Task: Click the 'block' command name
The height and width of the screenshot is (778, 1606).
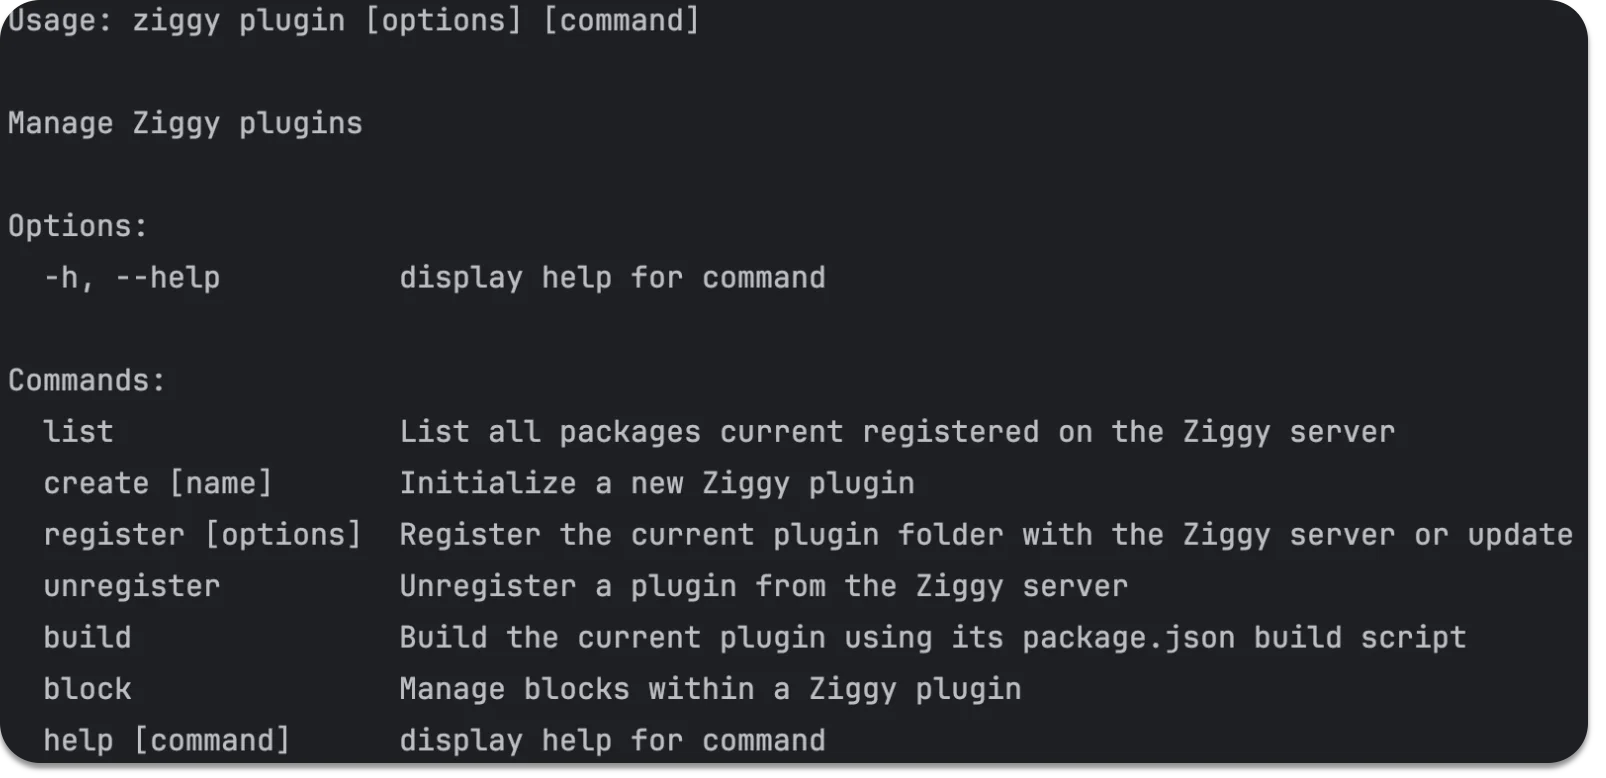Action: [87, 690]
